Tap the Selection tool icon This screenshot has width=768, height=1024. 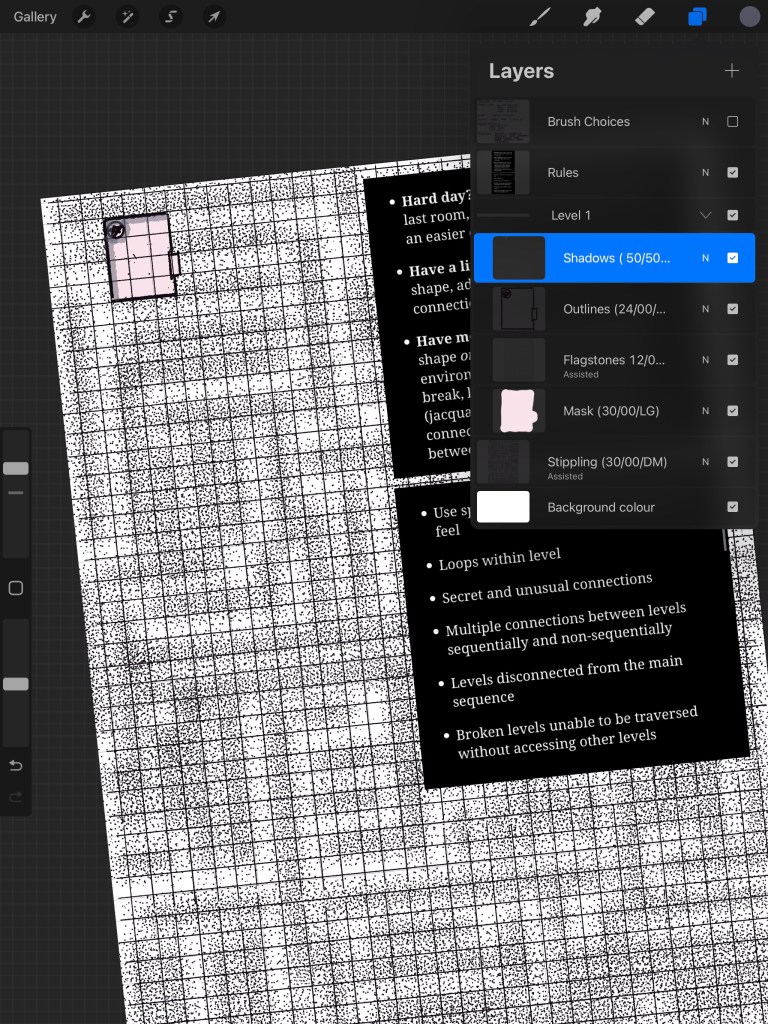(x=171, y=17)
